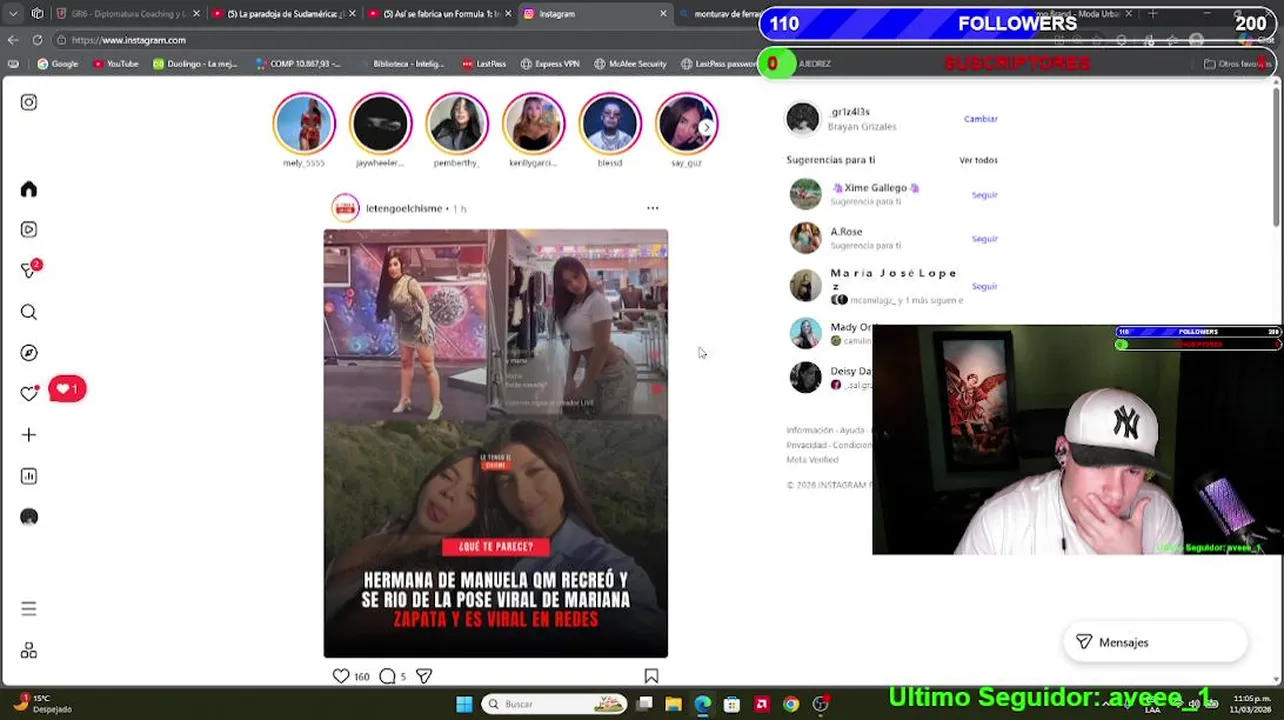Screen dimensions: 1284x720
Task: Open Also from Meta icon
Action: pos(29,651)
